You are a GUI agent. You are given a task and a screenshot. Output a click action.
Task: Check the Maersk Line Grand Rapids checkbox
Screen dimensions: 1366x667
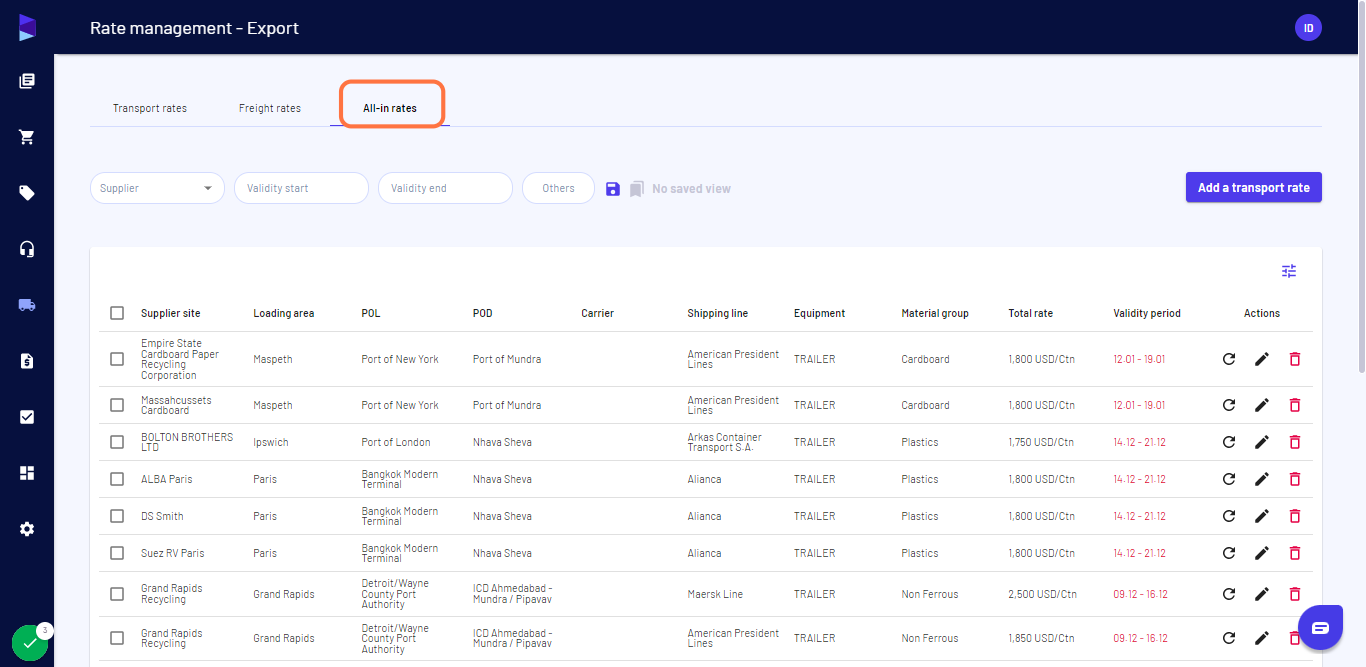(117, 594)
